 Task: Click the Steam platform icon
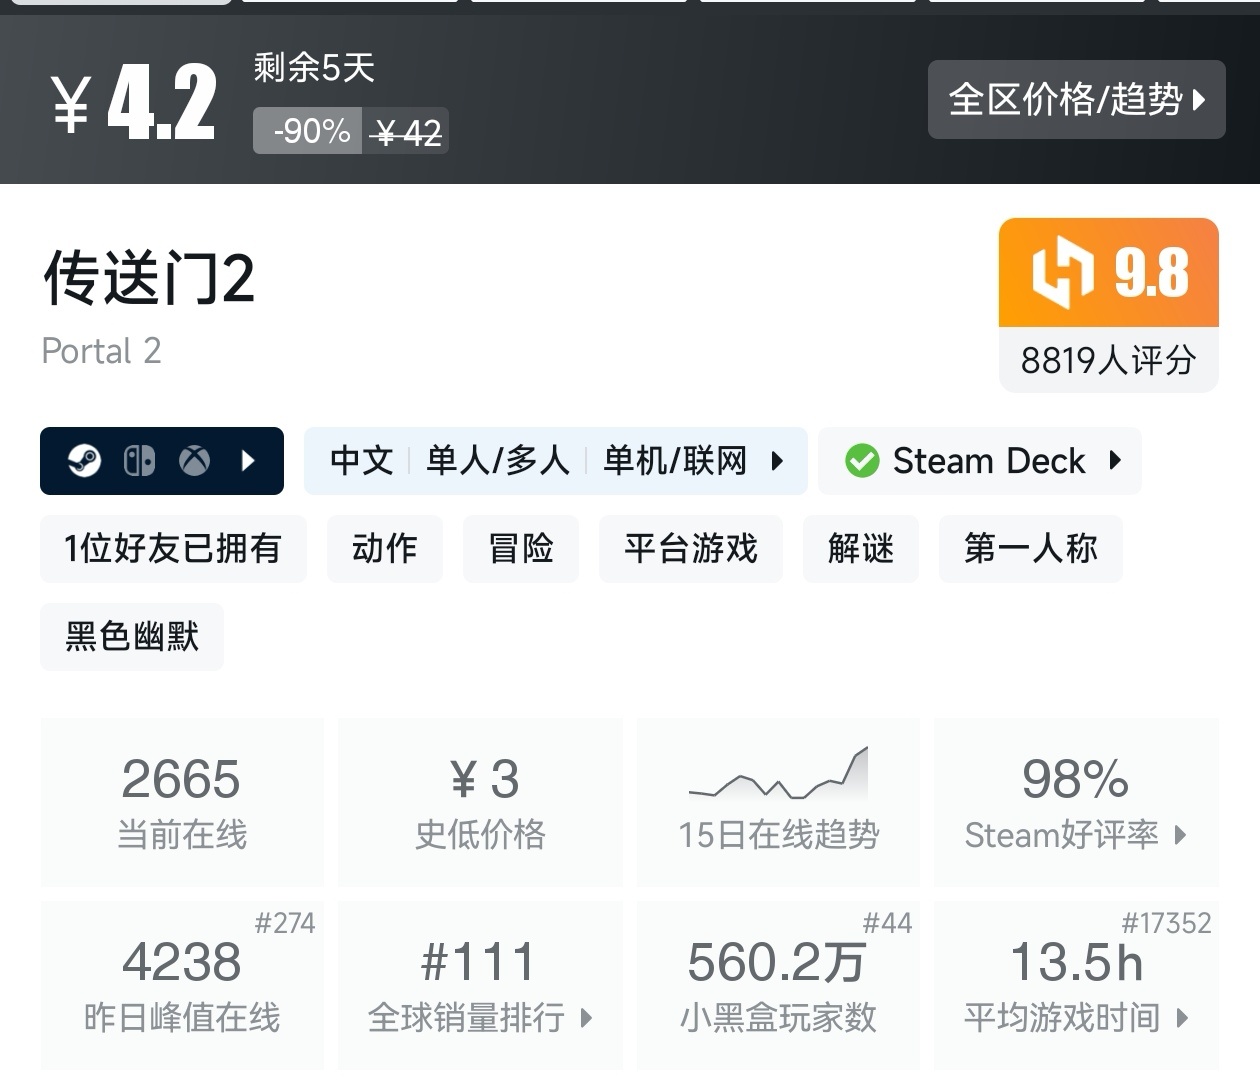pos(84,461)
